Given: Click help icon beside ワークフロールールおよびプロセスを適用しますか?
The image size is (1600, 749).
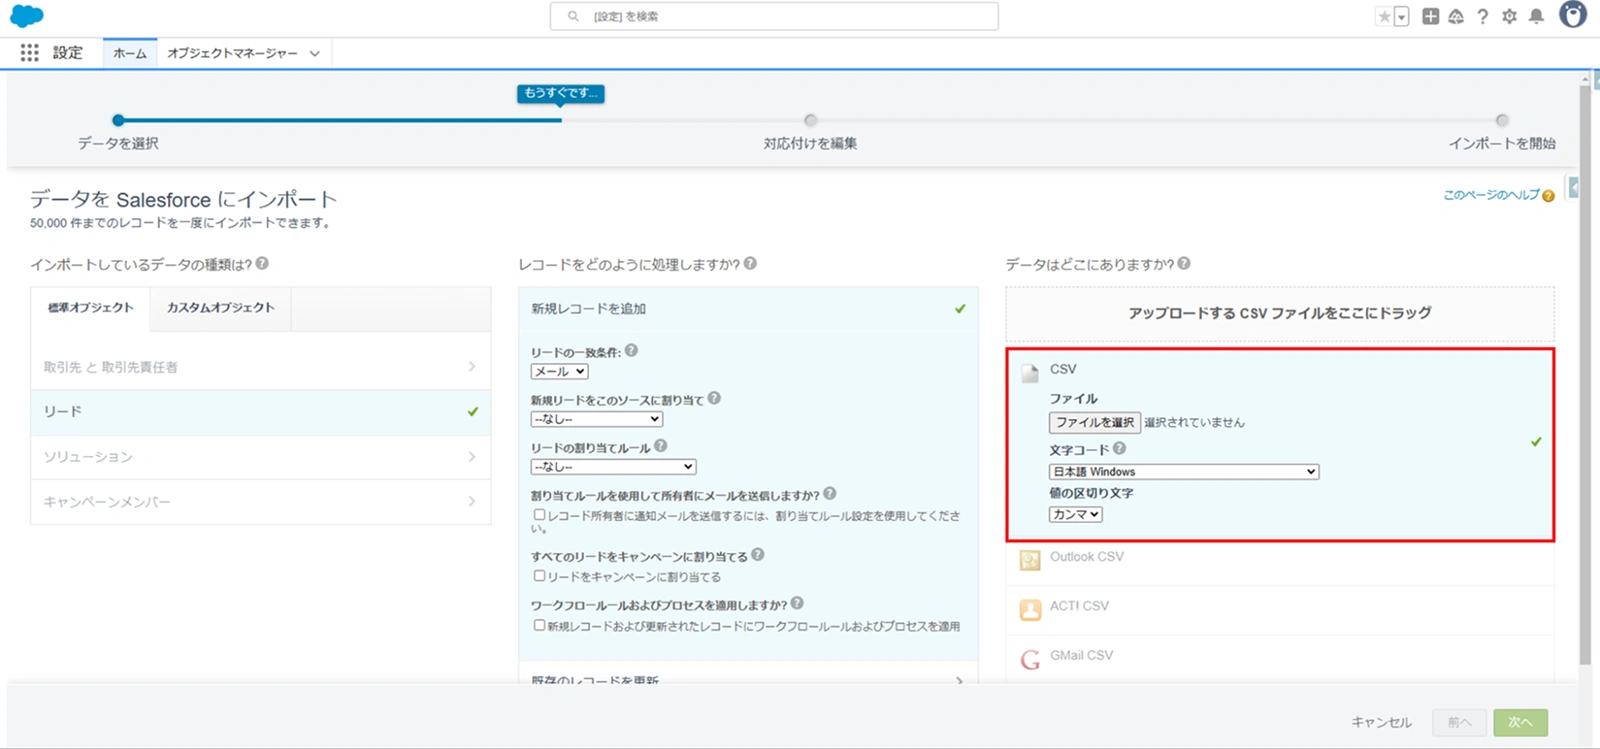Looking at the screenshot, I should point(797,604).
